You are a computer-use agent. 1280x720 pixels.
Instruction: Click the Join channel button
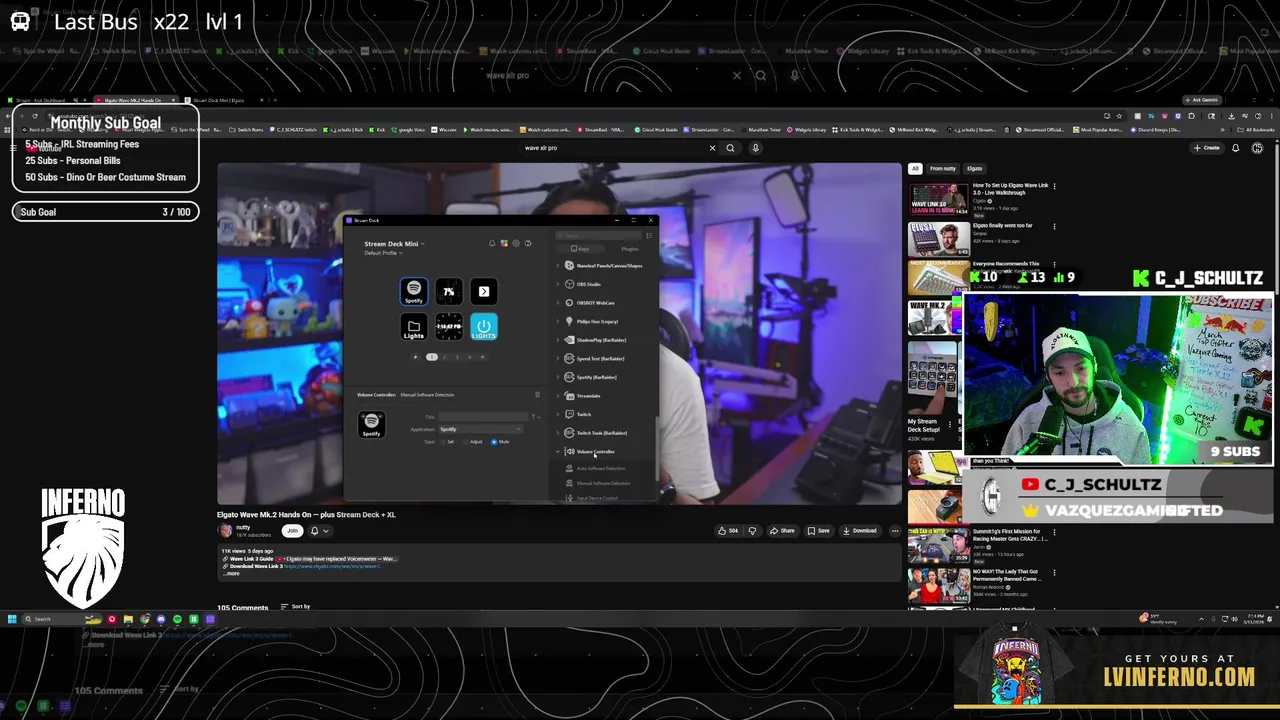pos(292,531)
